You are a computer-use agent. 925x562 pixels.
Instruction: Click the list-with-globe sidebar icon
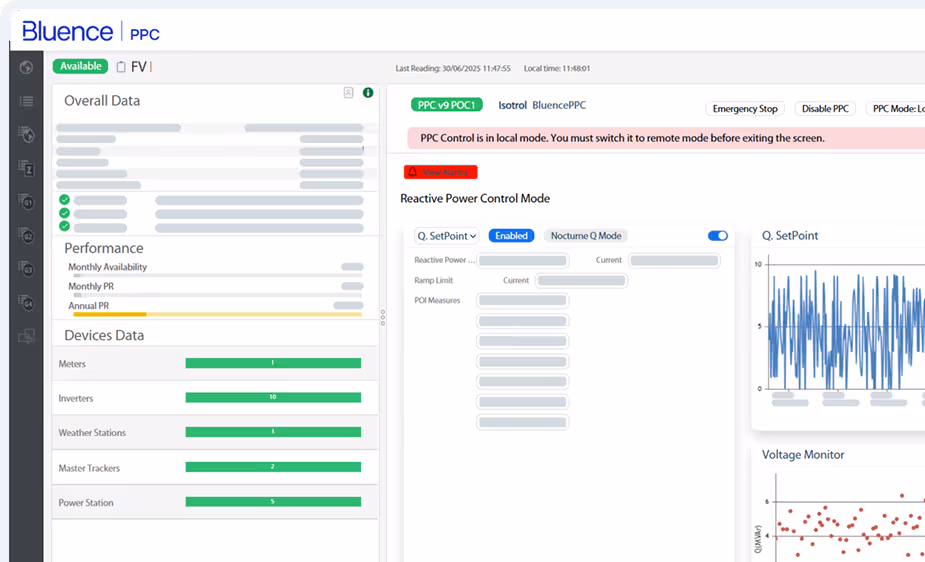(26, 134)
